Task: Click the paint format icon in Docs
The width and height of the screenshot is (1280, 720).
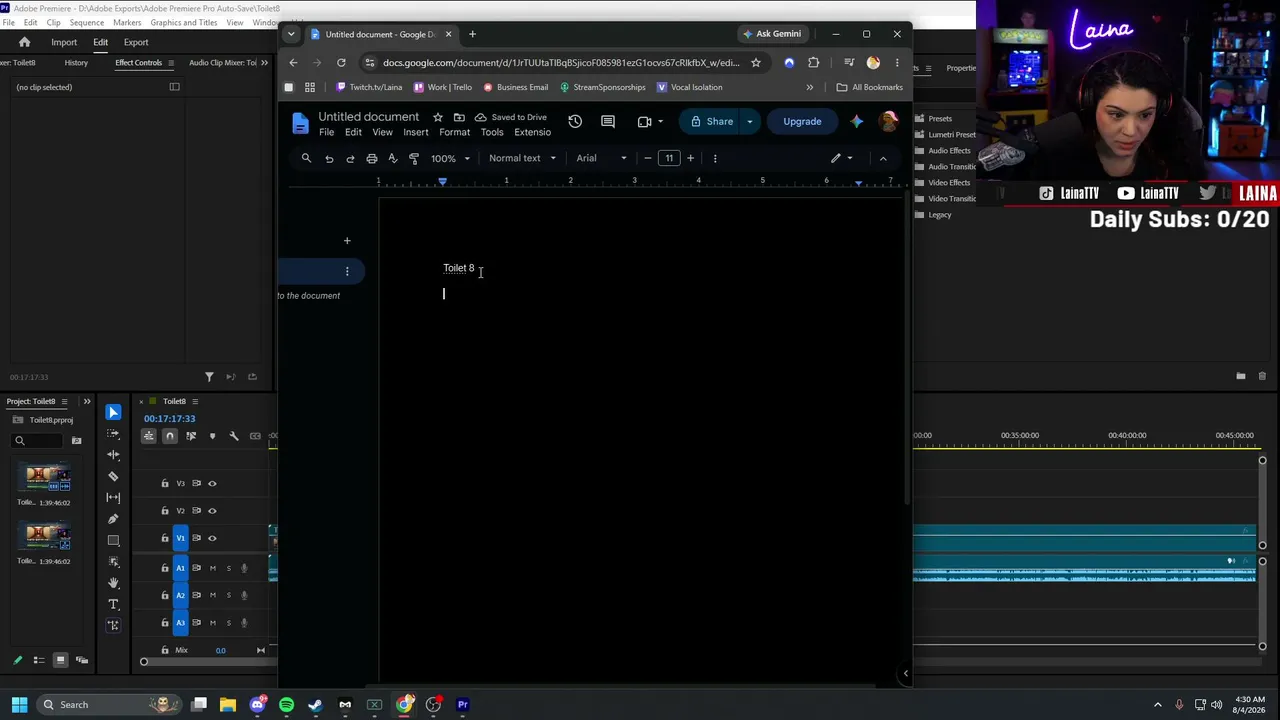Action: 414,158
